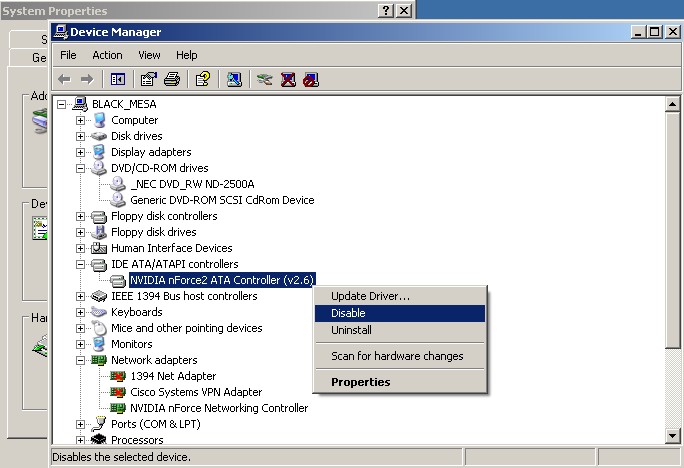Open Properties from the context menu
This screenshot has height=468, width=684.
(x=360, y=382)
